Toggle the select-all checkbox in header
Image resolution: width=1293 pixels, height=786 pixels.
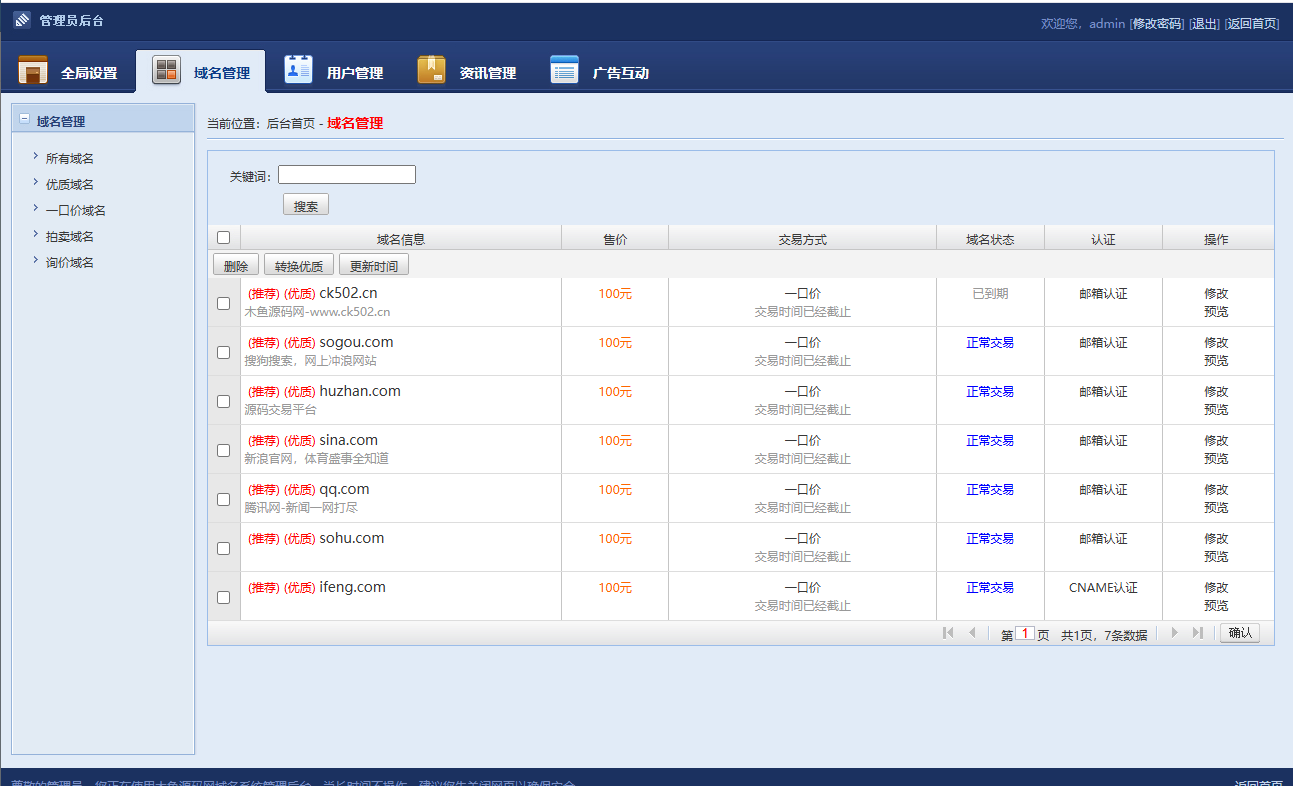[x=224, y=238]
